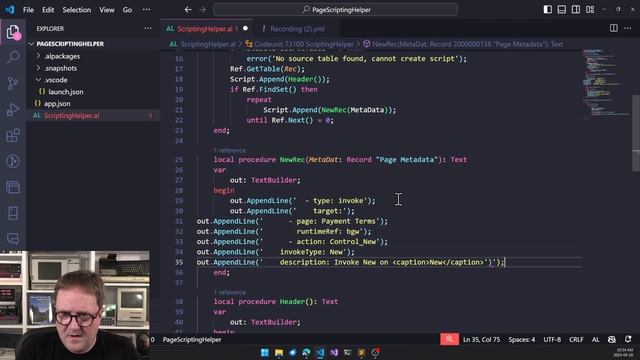Open the Explorer view in activity bar

[13, 32]
